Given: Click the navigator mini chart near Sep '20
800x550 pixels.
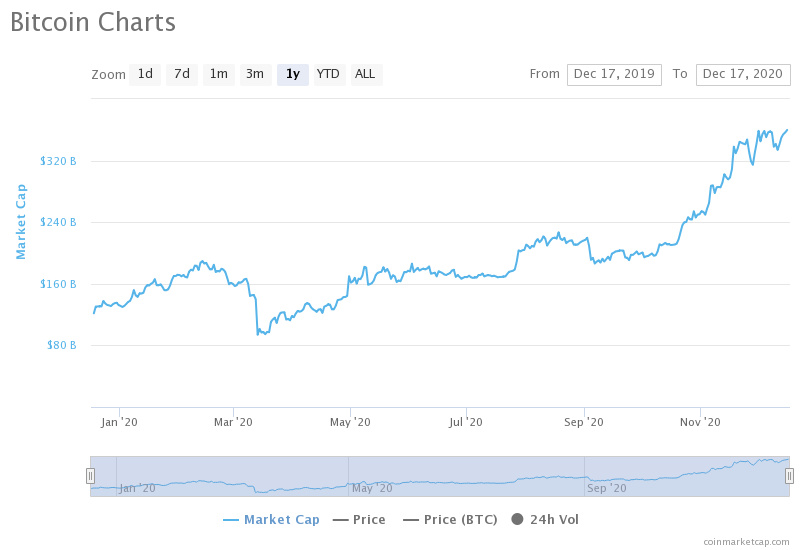Looking at the screenshot, I should [x=606, y=488].
